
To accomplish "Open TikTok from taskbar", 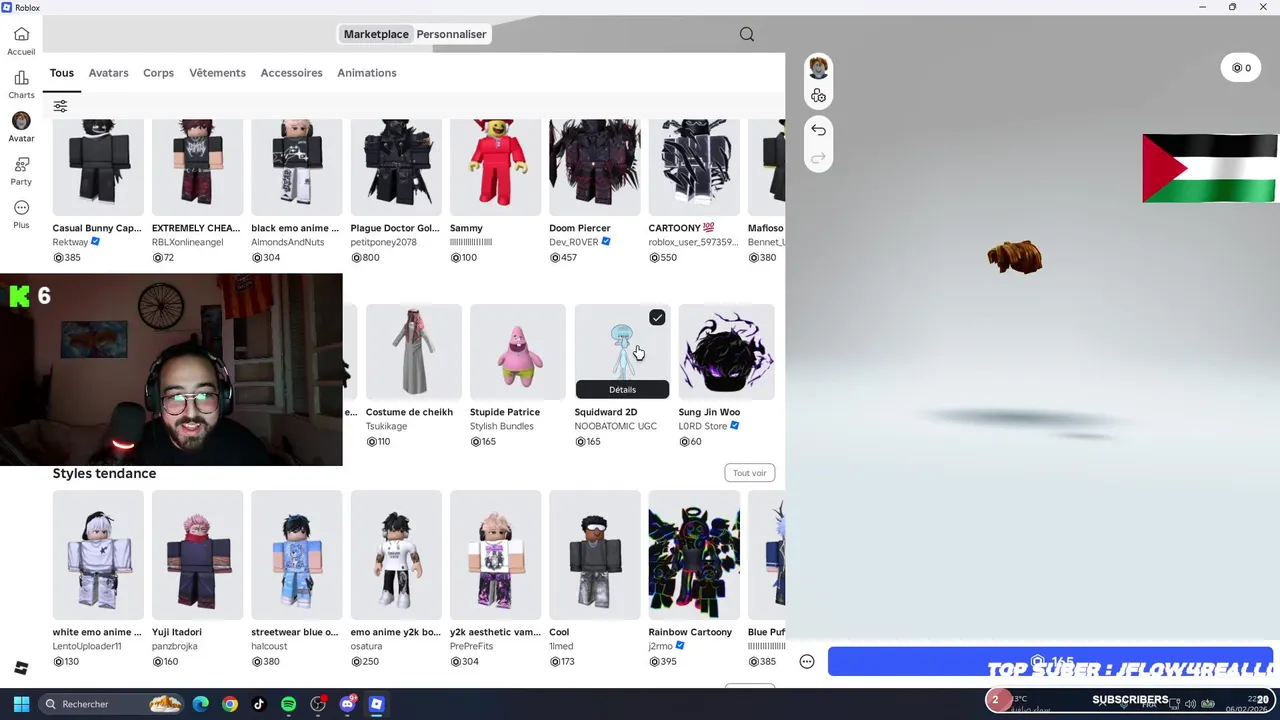I will click(259, 704).
